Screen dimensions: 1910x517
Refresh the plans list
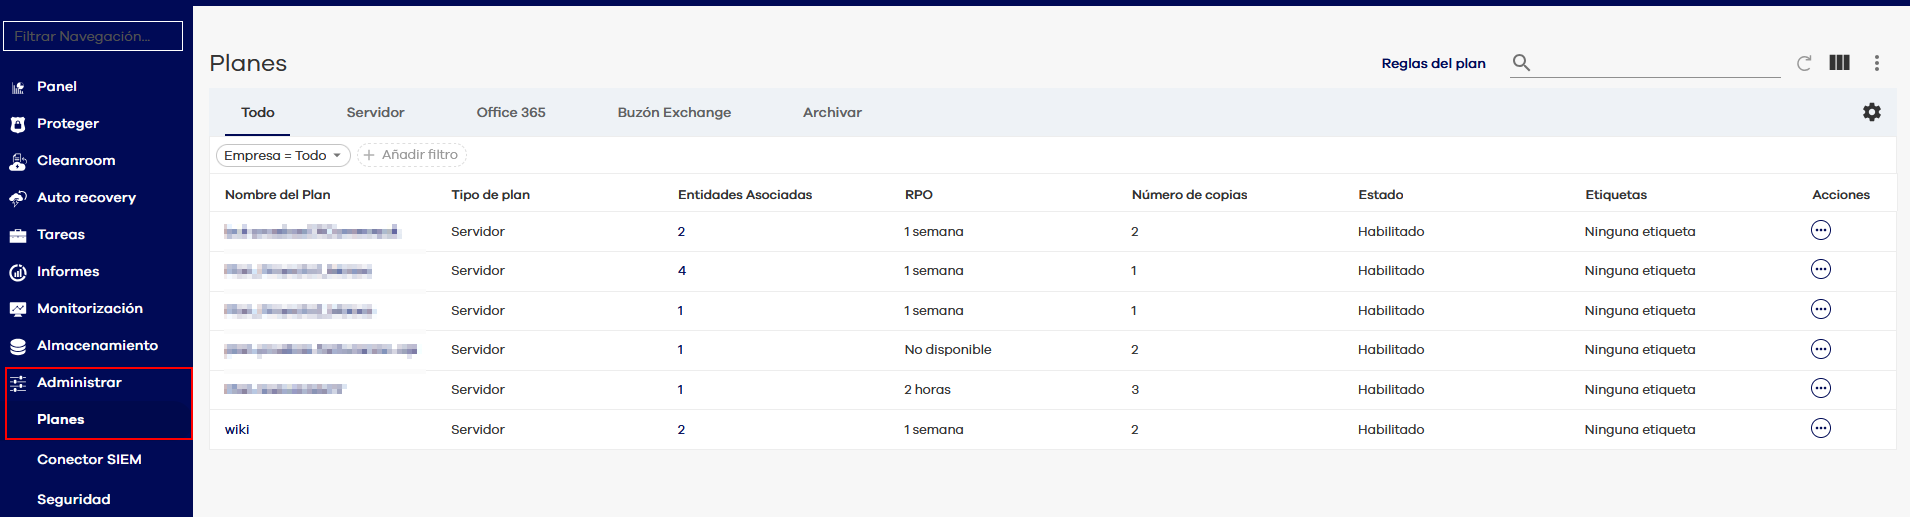click(1804, 63)
